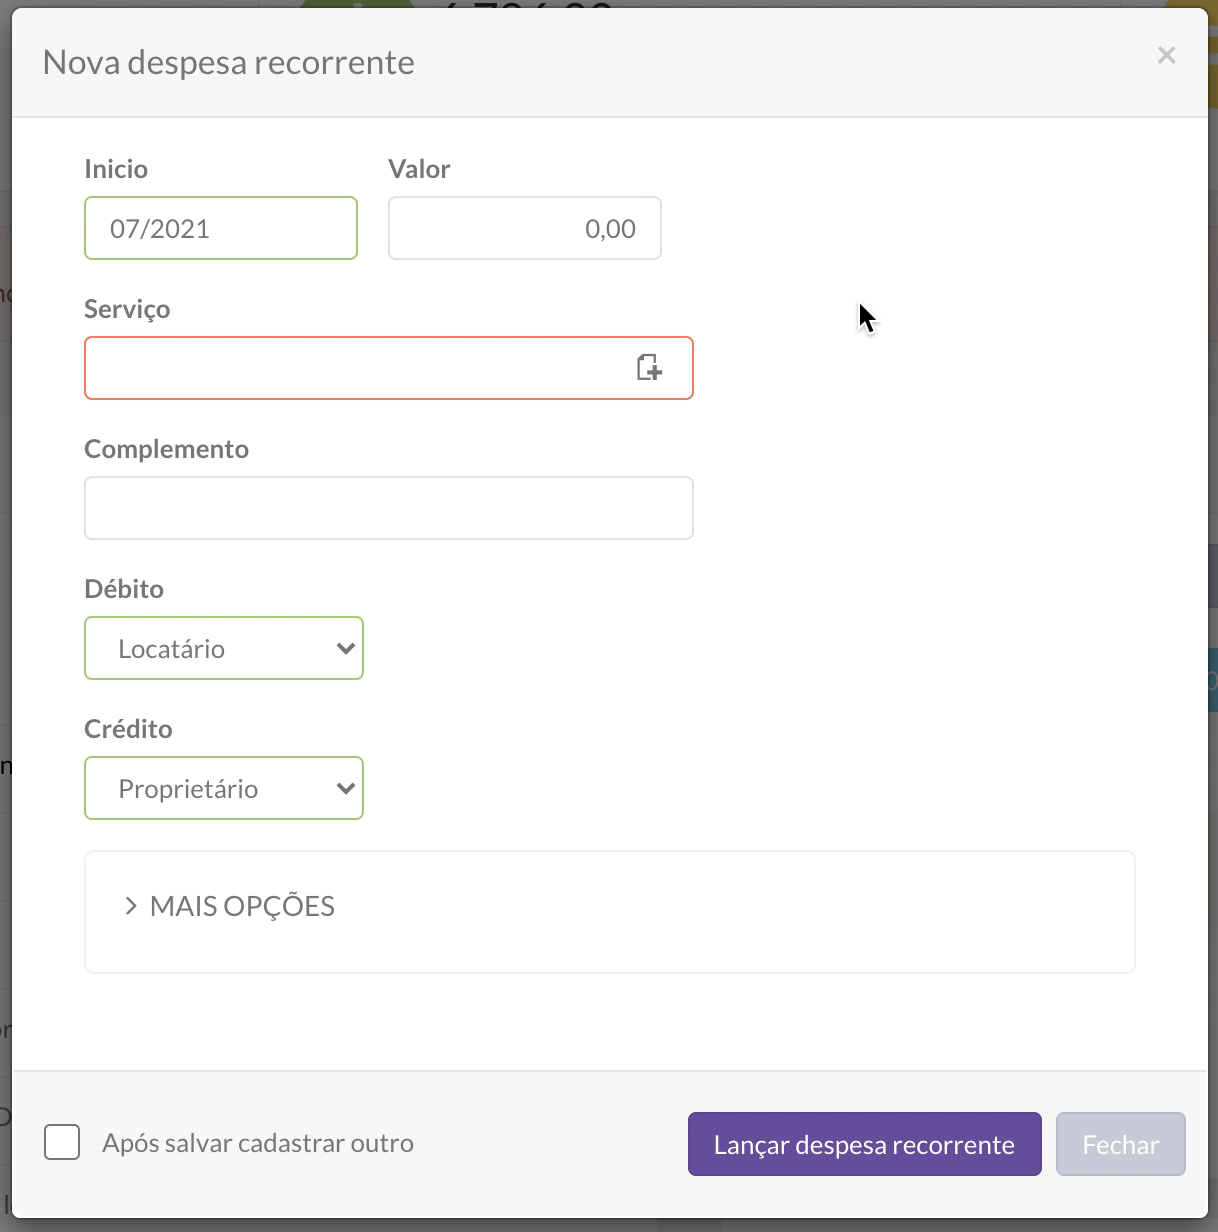This screenshot has width=1218, height=1232.
Task: Click into the Valor amount field
Action: point(524,228)
